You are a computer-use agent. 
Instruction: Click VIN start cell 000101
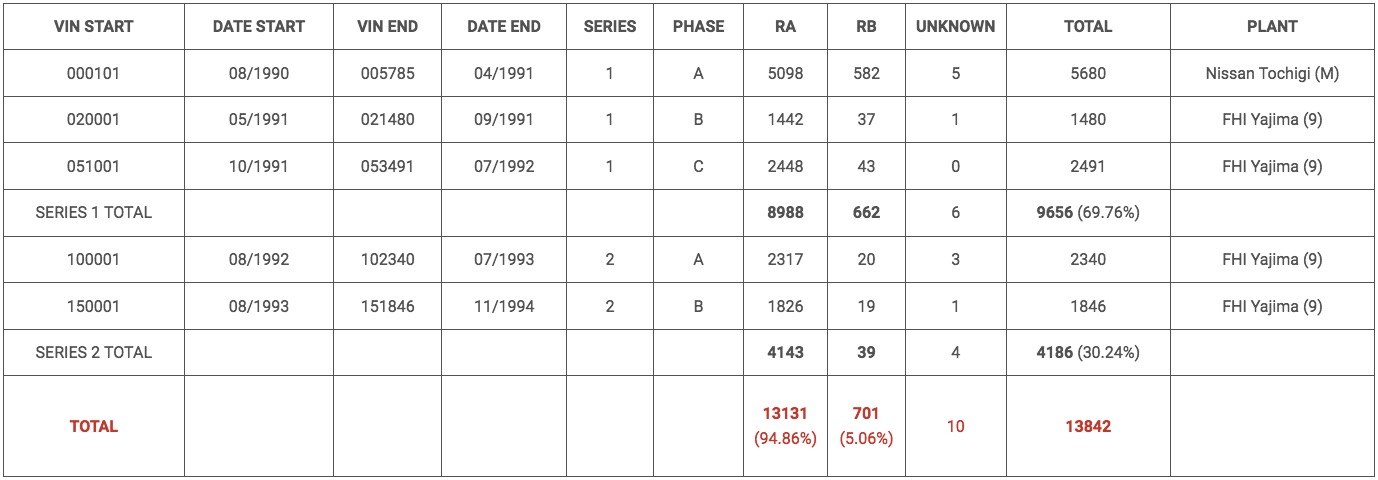(94, 73)
